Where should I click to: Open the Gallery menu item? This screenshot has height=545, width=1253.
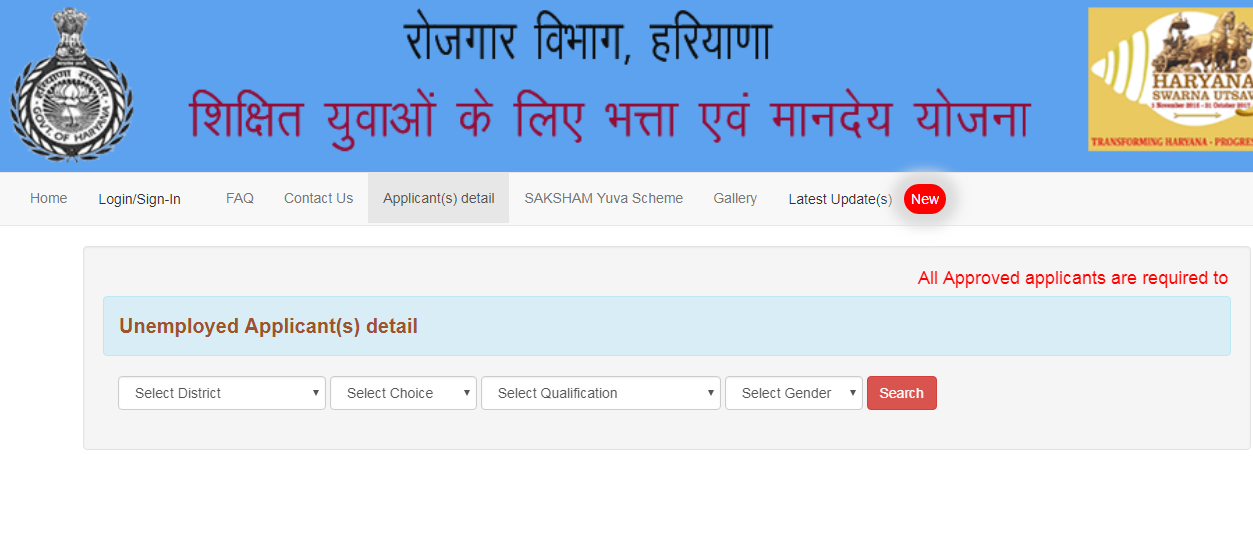point(735,198)
